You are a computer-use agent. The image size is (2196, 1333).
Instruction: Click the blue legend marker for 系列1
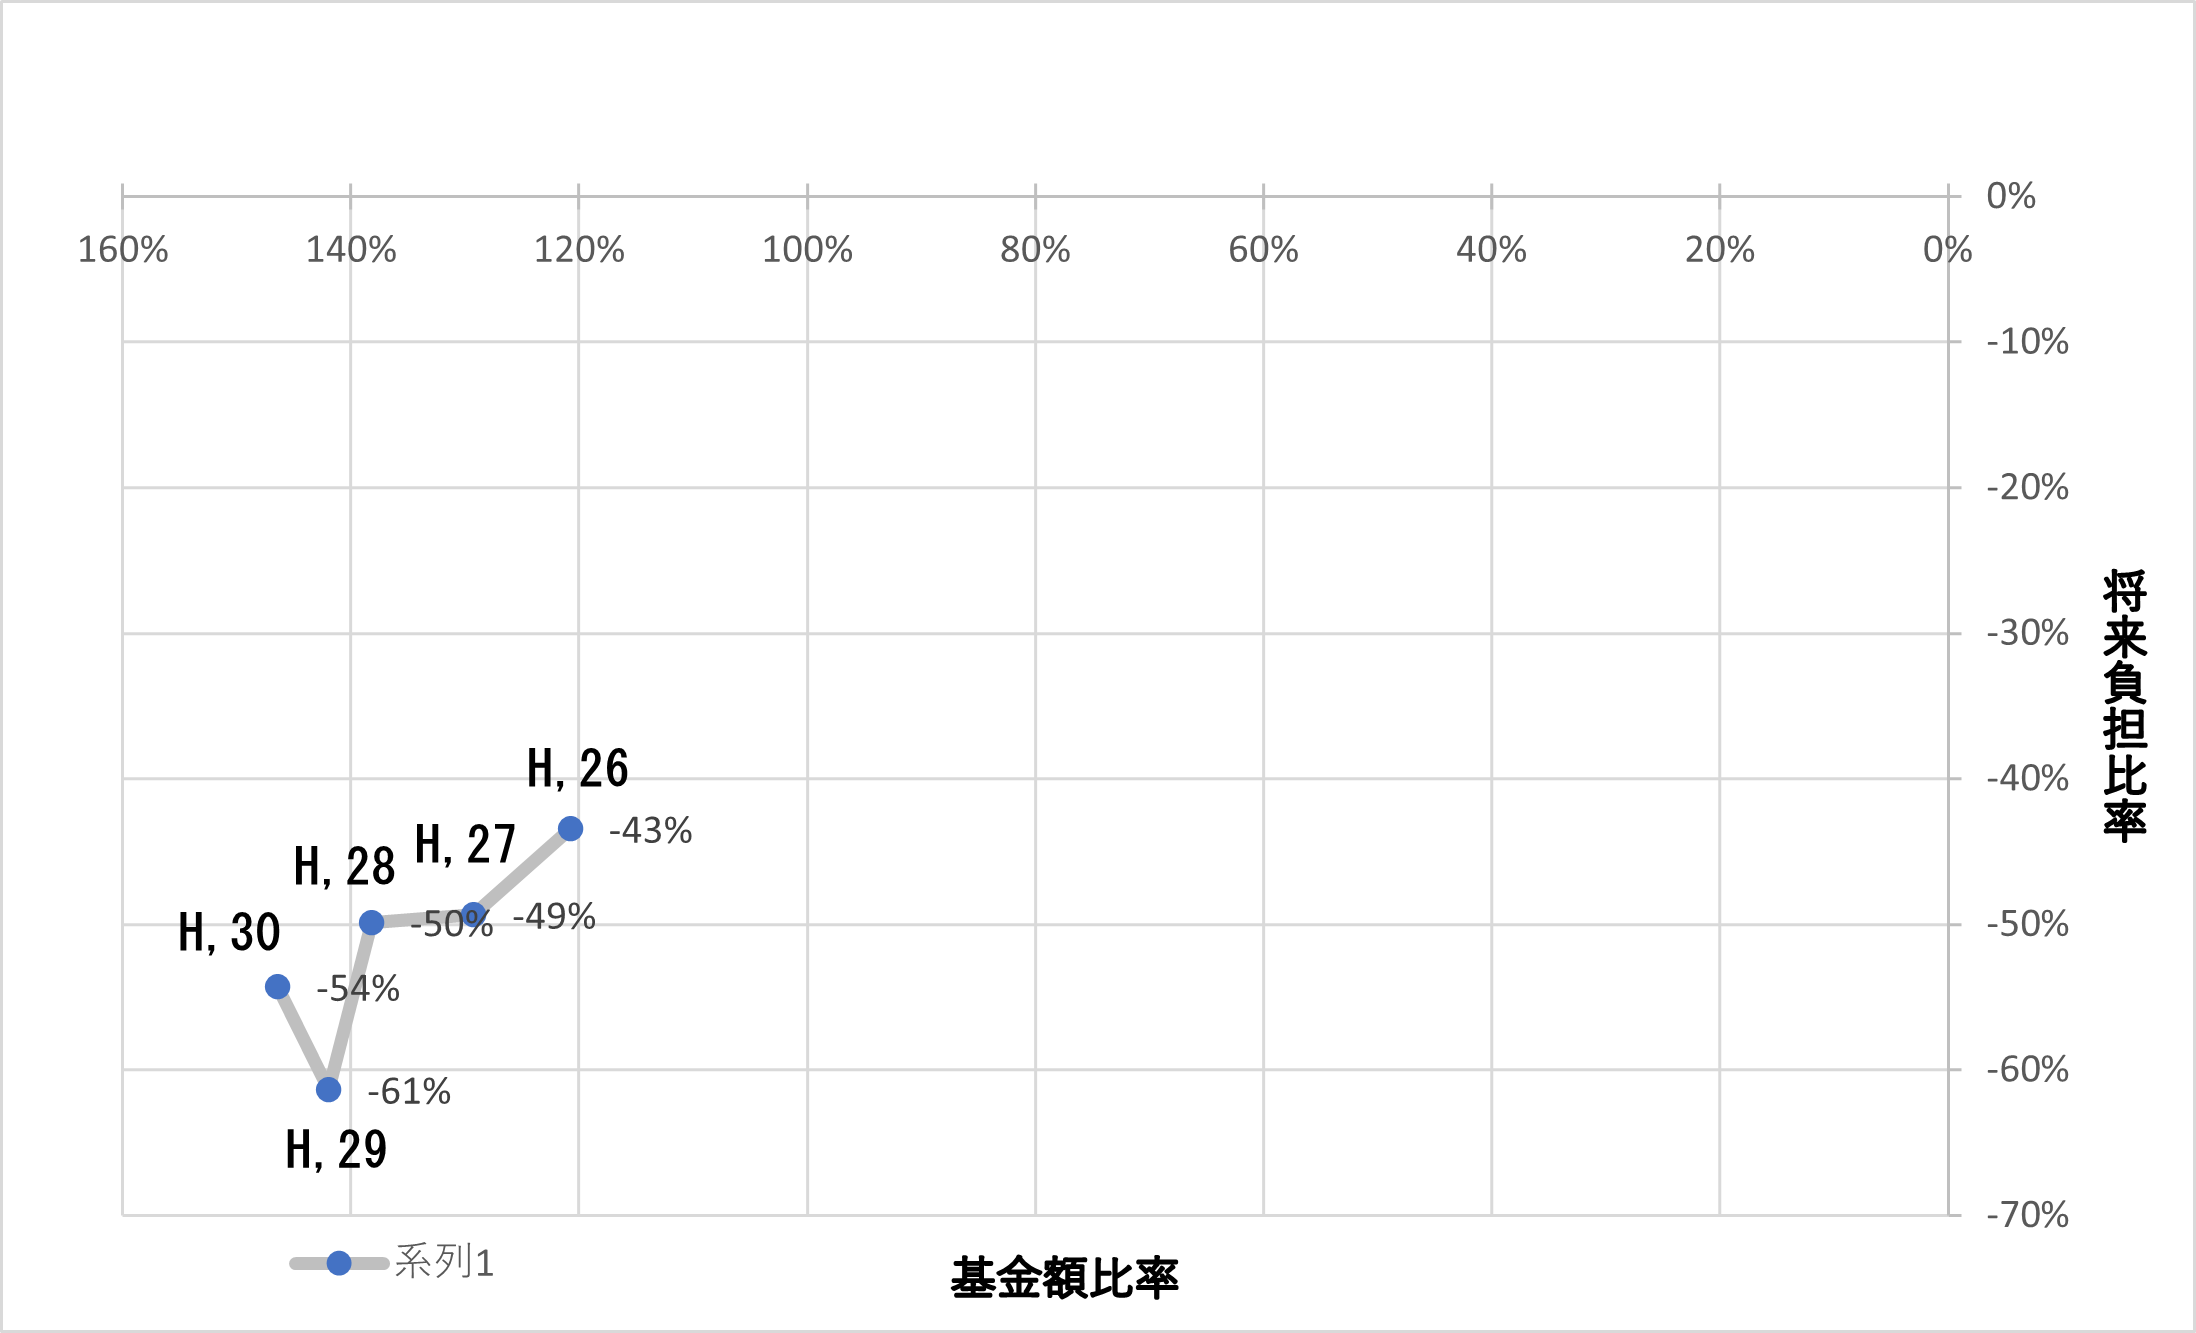click(x=339, y=1263)
